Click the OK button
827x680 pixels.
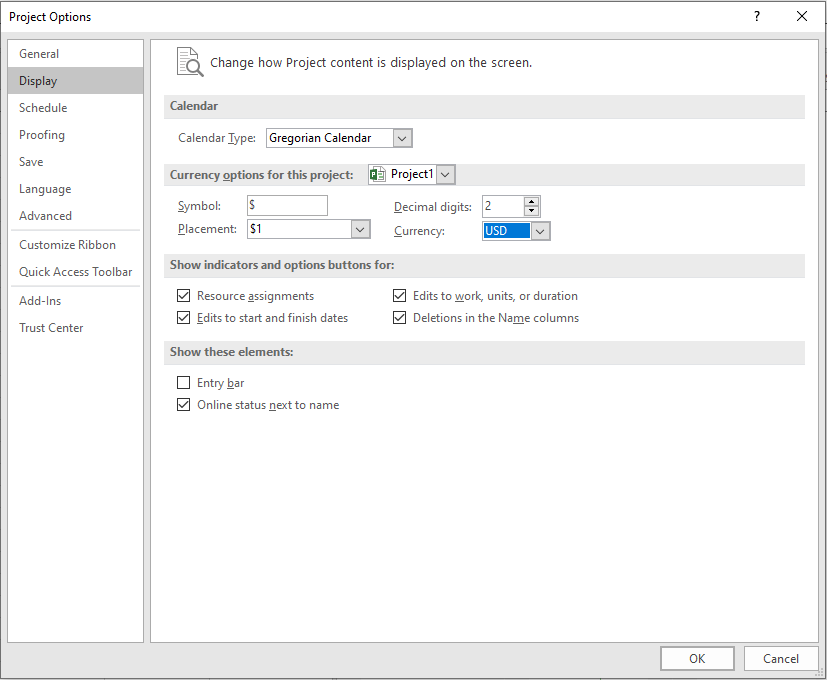pos(697,658)
